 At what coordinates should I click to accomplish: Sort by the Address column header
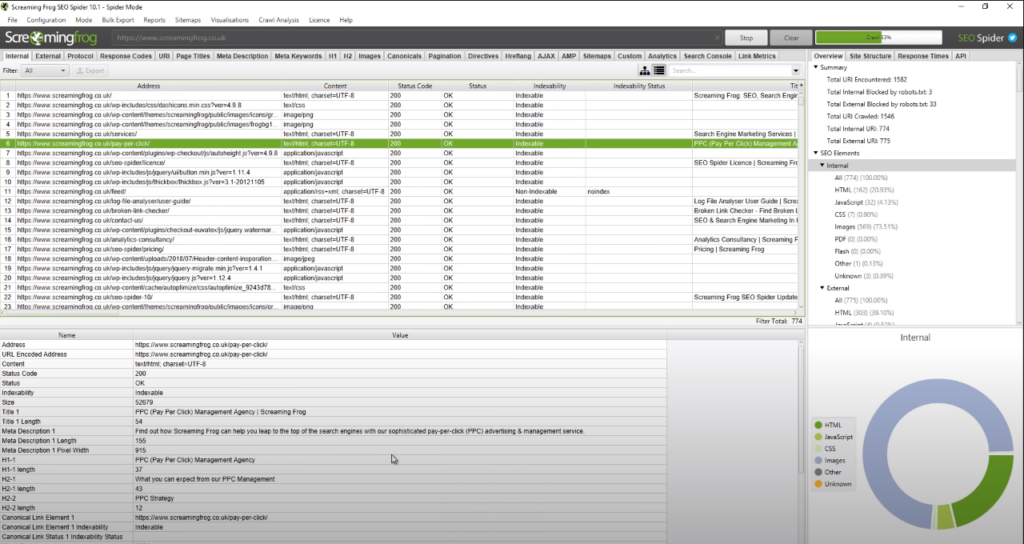pos(148,86)
